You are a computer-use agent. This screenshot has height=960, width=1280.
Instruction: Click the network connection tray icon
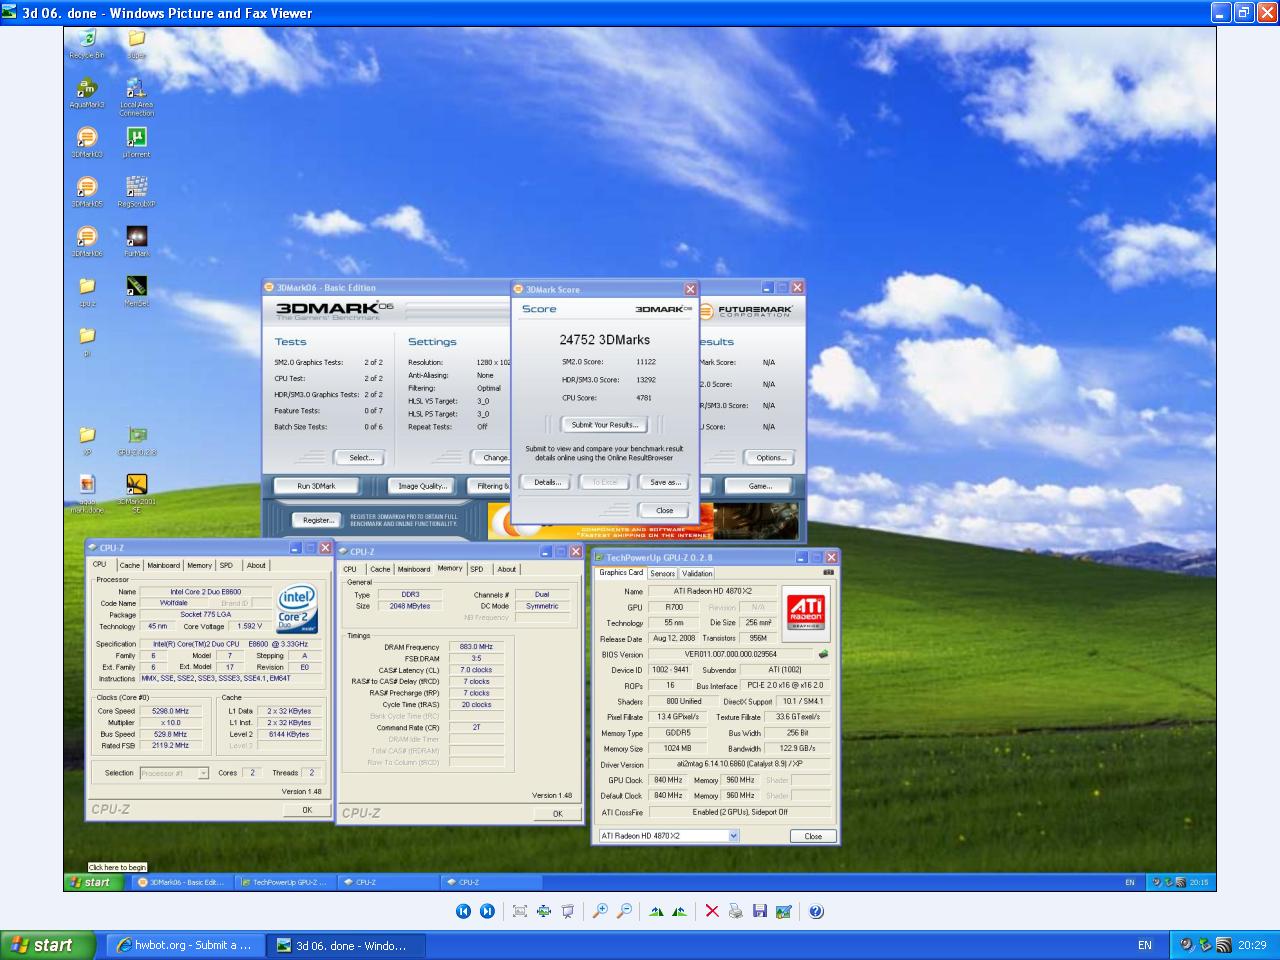click(1205, 945)
